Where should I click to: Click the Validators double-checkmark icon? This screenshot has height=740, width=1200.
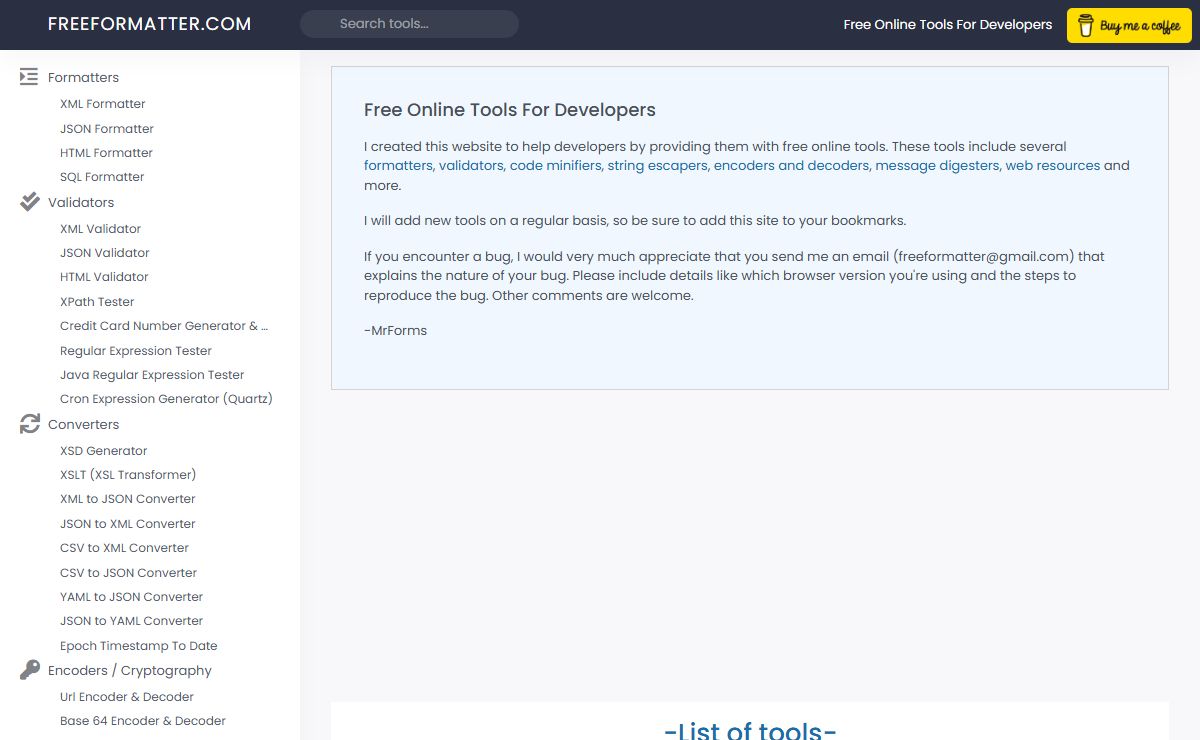30,202
